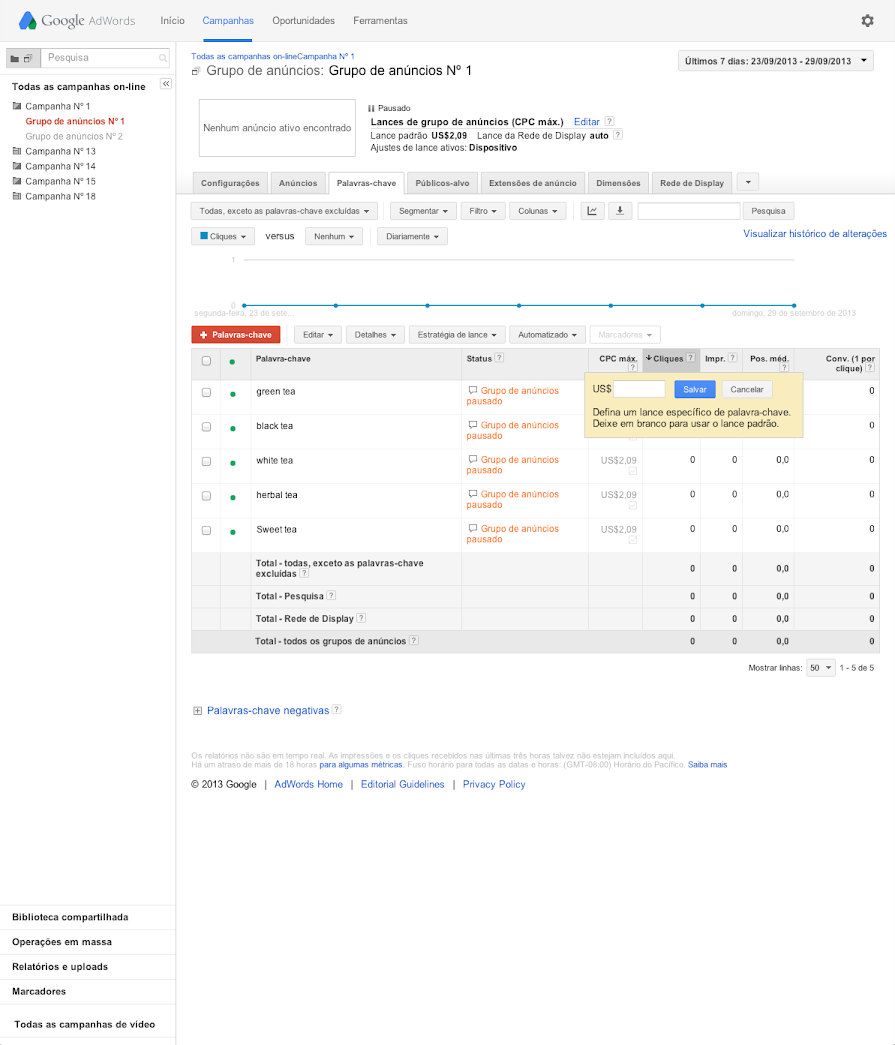Screen dimensions: 895x1045
Task: Click green status dot for black tea
Action: pyautogui.click(x=233, y=429)
